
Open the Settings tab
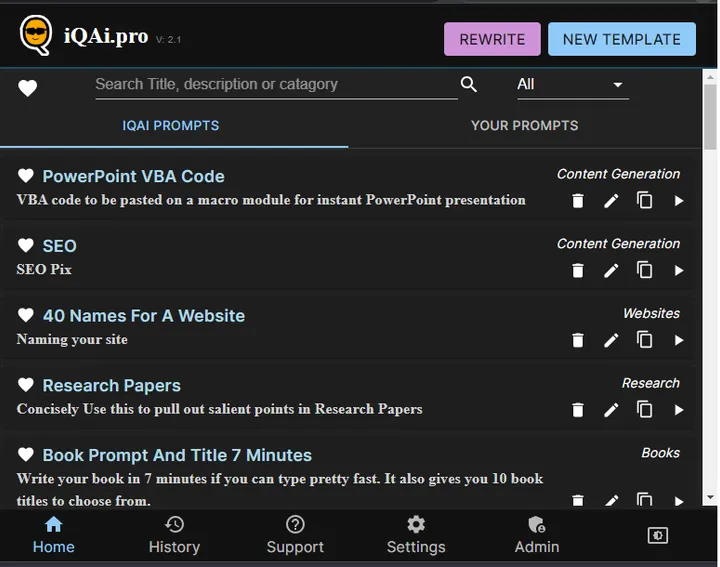(416, 535)
